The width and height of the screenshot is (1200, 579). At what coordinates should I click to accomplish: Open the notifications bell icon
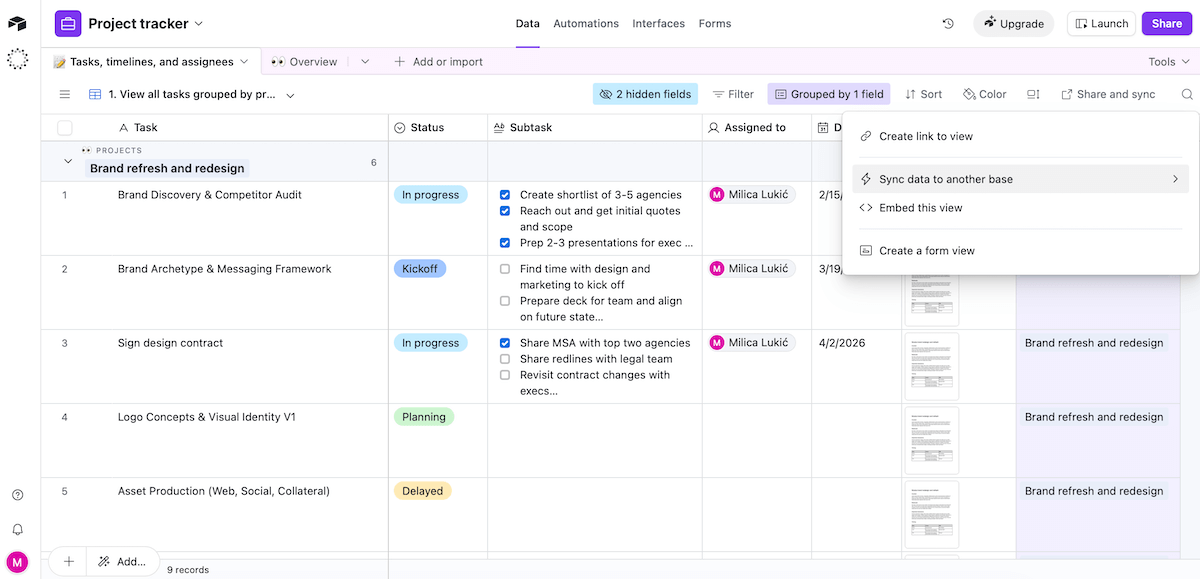coord(17,528)
